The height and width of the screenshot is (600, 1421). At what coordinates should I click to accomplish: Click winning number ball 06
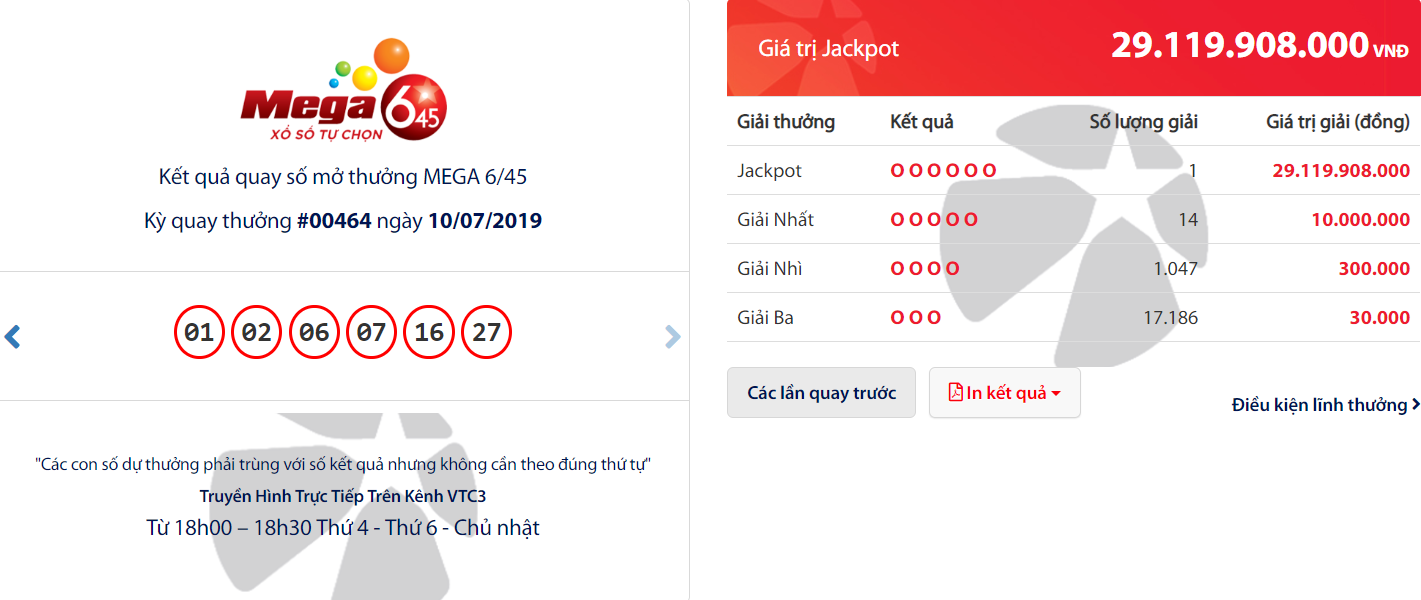(x=314, y=333)
